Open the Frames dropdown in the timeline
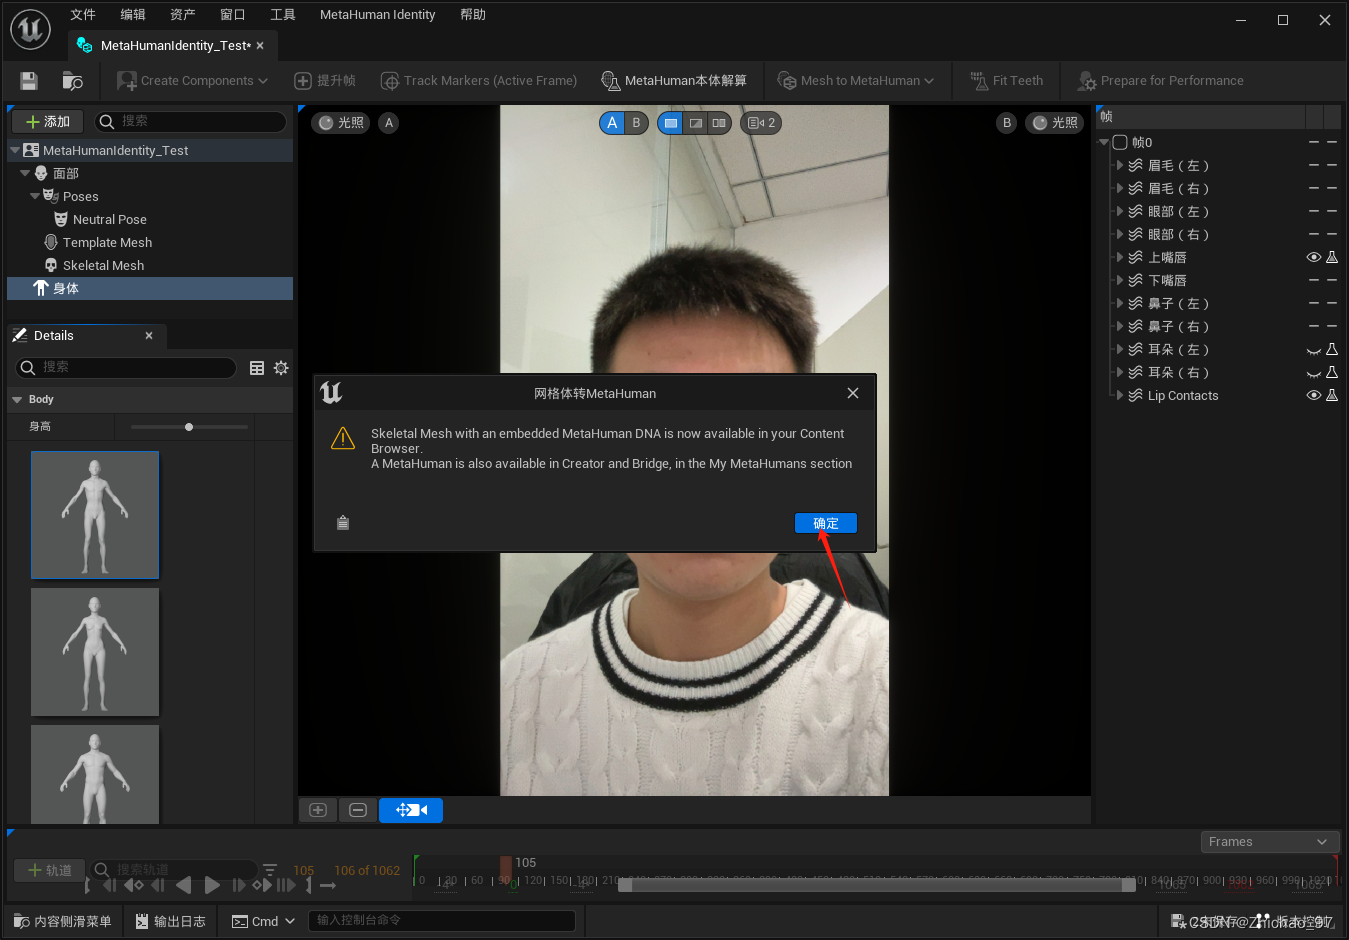 (x=1270, y=842)
